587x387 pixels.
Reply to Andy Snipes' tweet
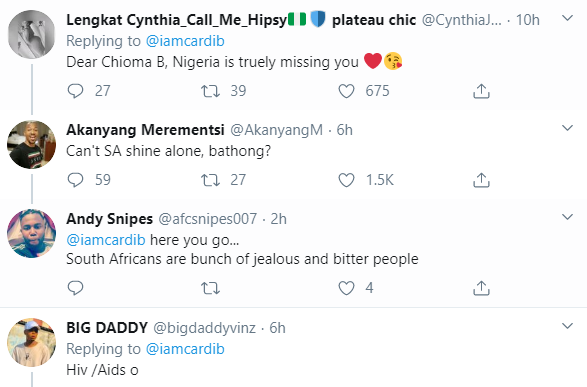[x=75, y=288]
